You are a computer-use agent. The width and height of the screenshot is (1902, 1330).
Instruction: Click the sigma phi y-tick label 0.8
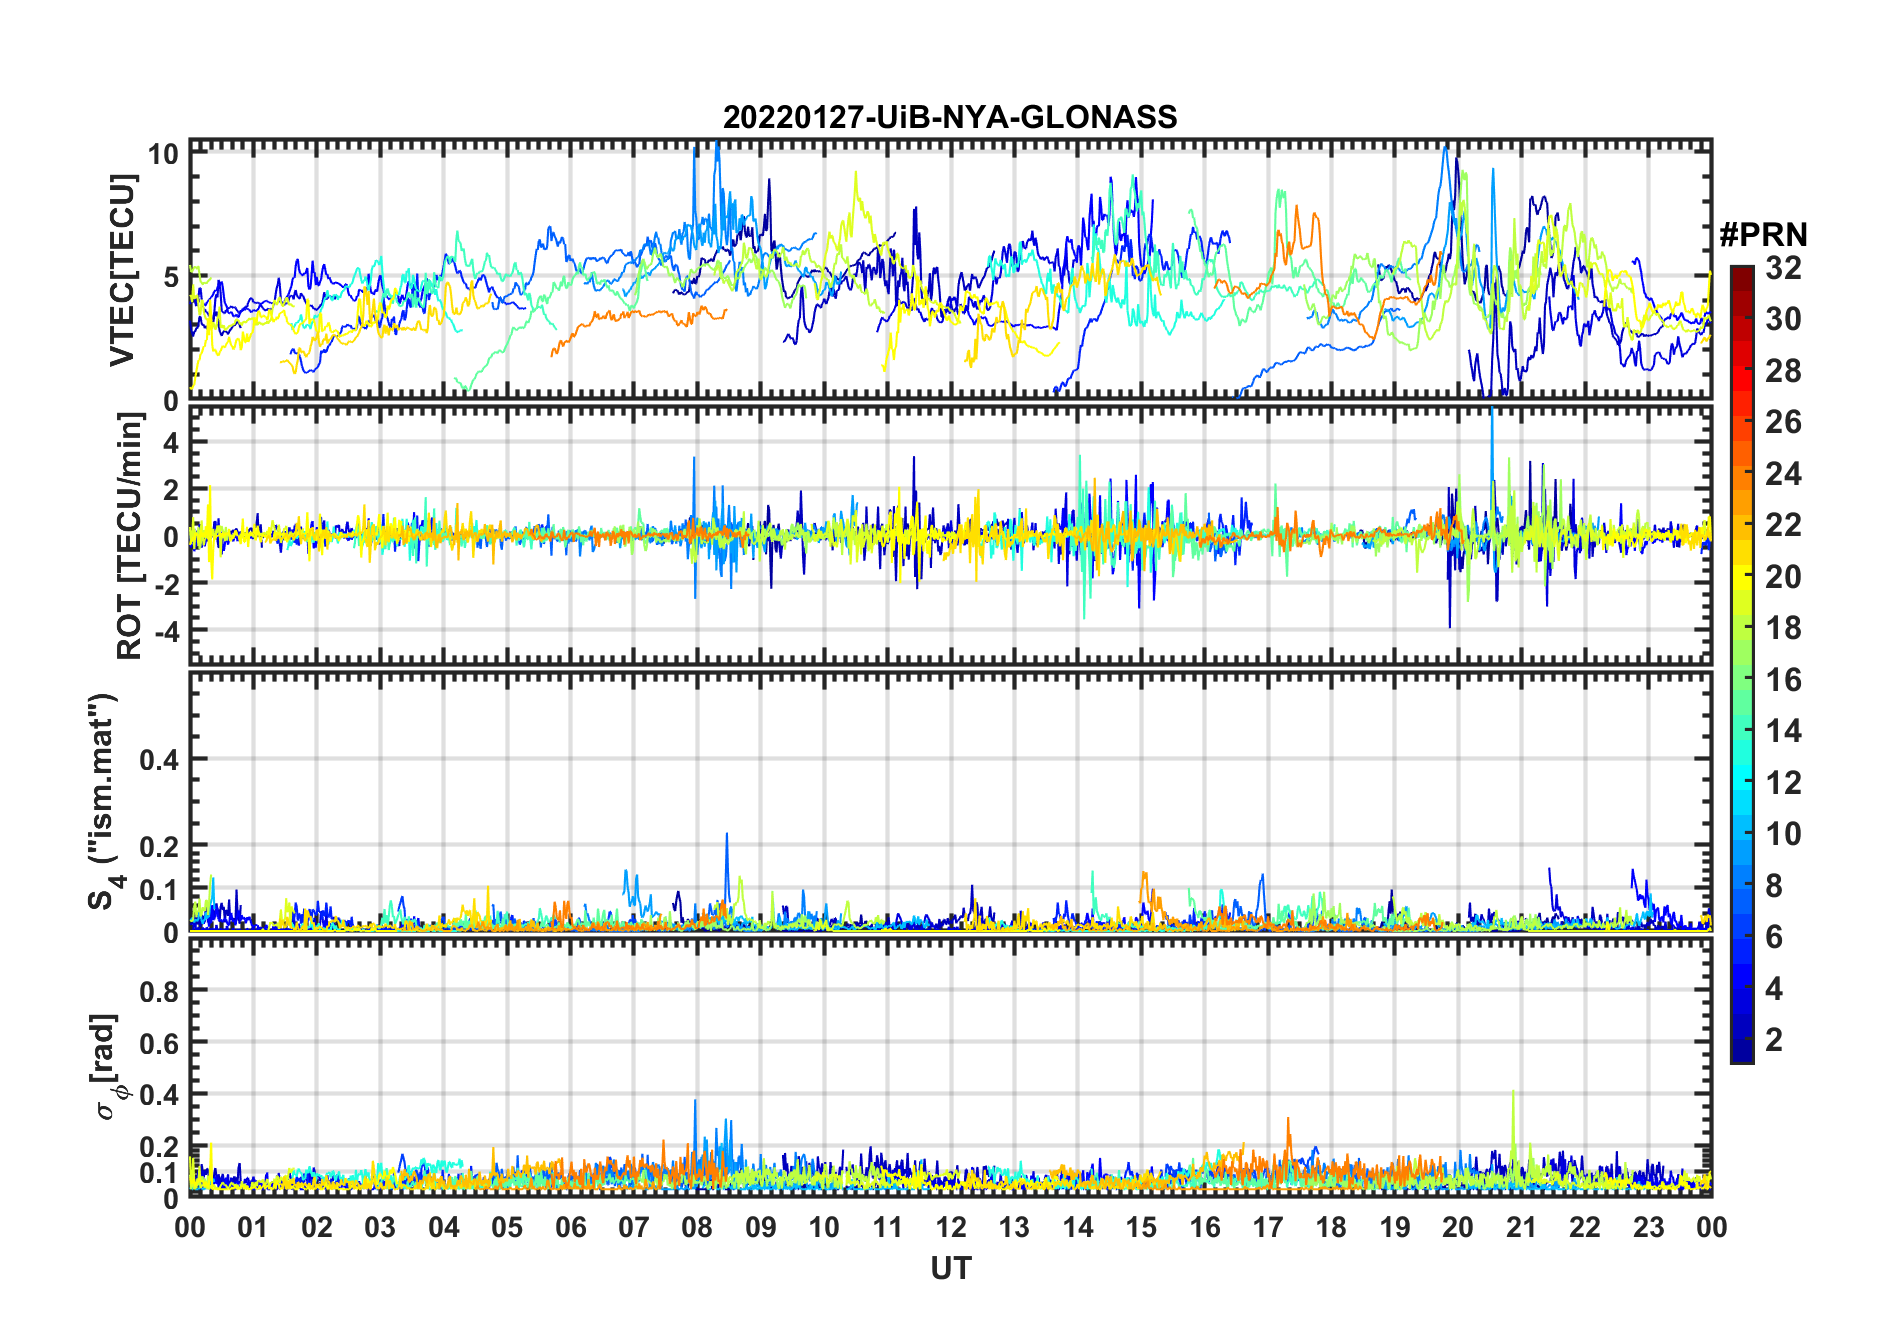point(159,991)
